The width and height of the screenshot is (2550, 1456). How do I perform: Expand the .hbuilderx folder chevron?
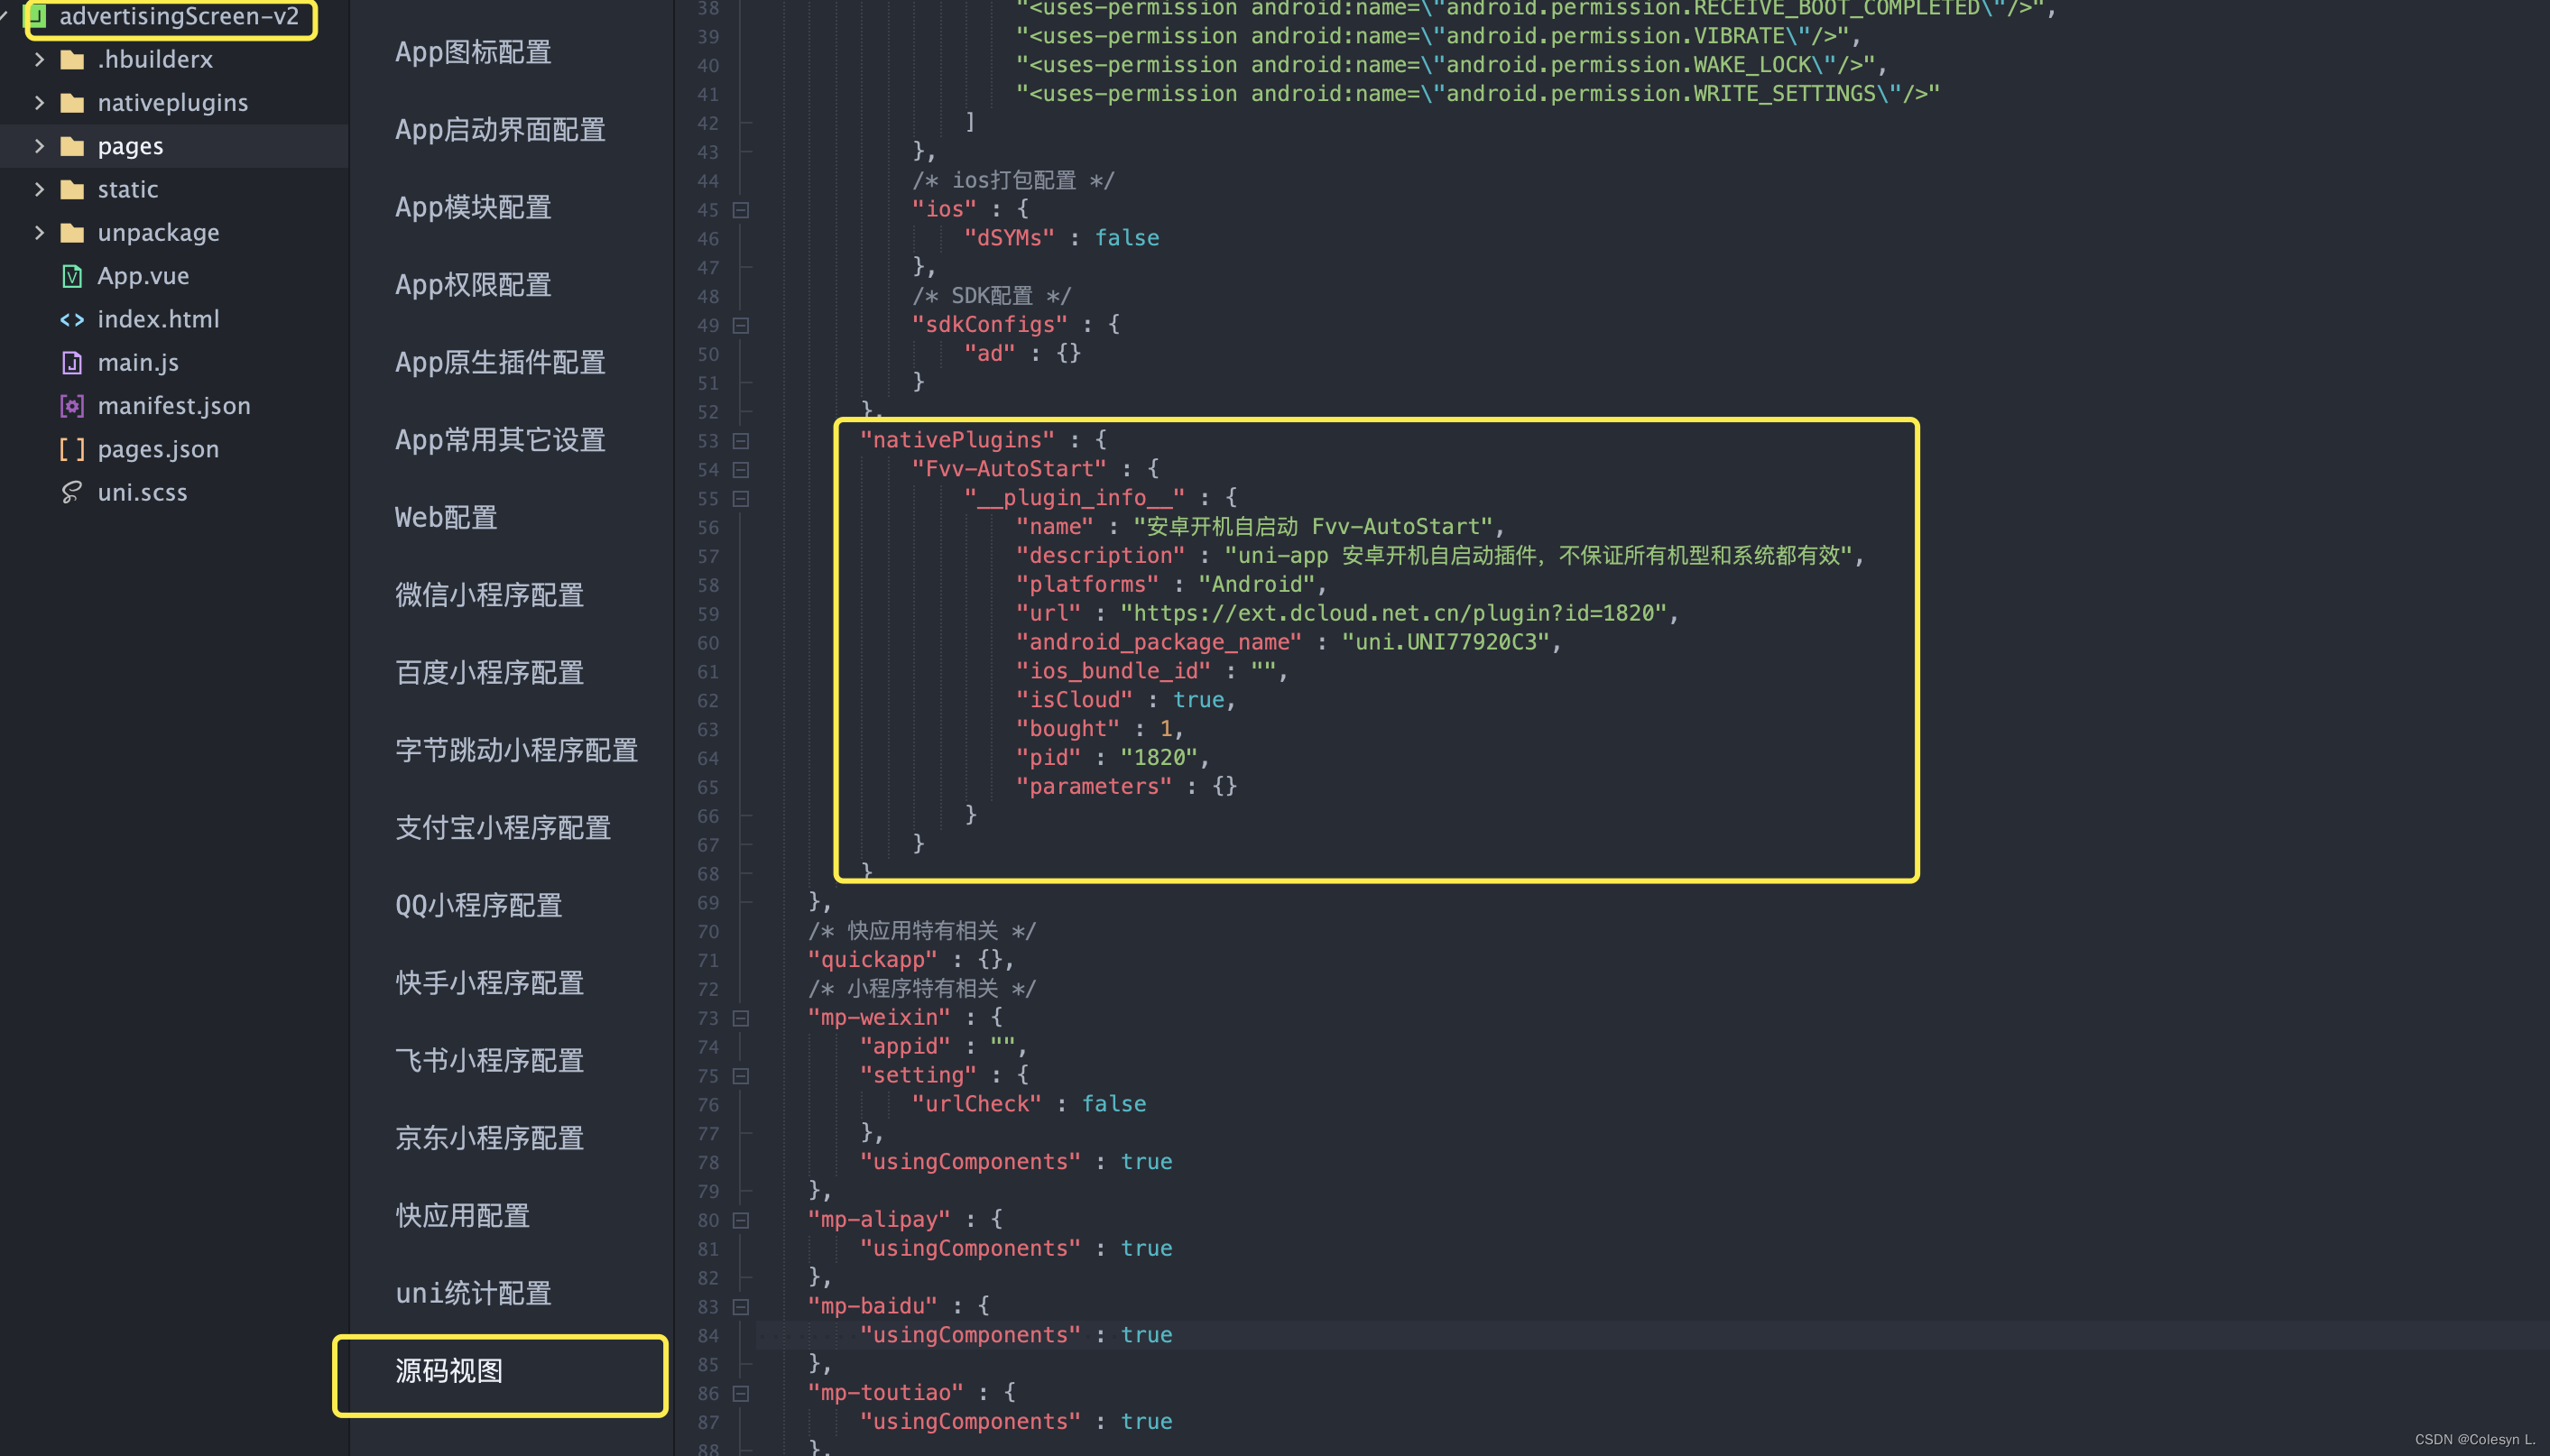click(x=39, y=59)
